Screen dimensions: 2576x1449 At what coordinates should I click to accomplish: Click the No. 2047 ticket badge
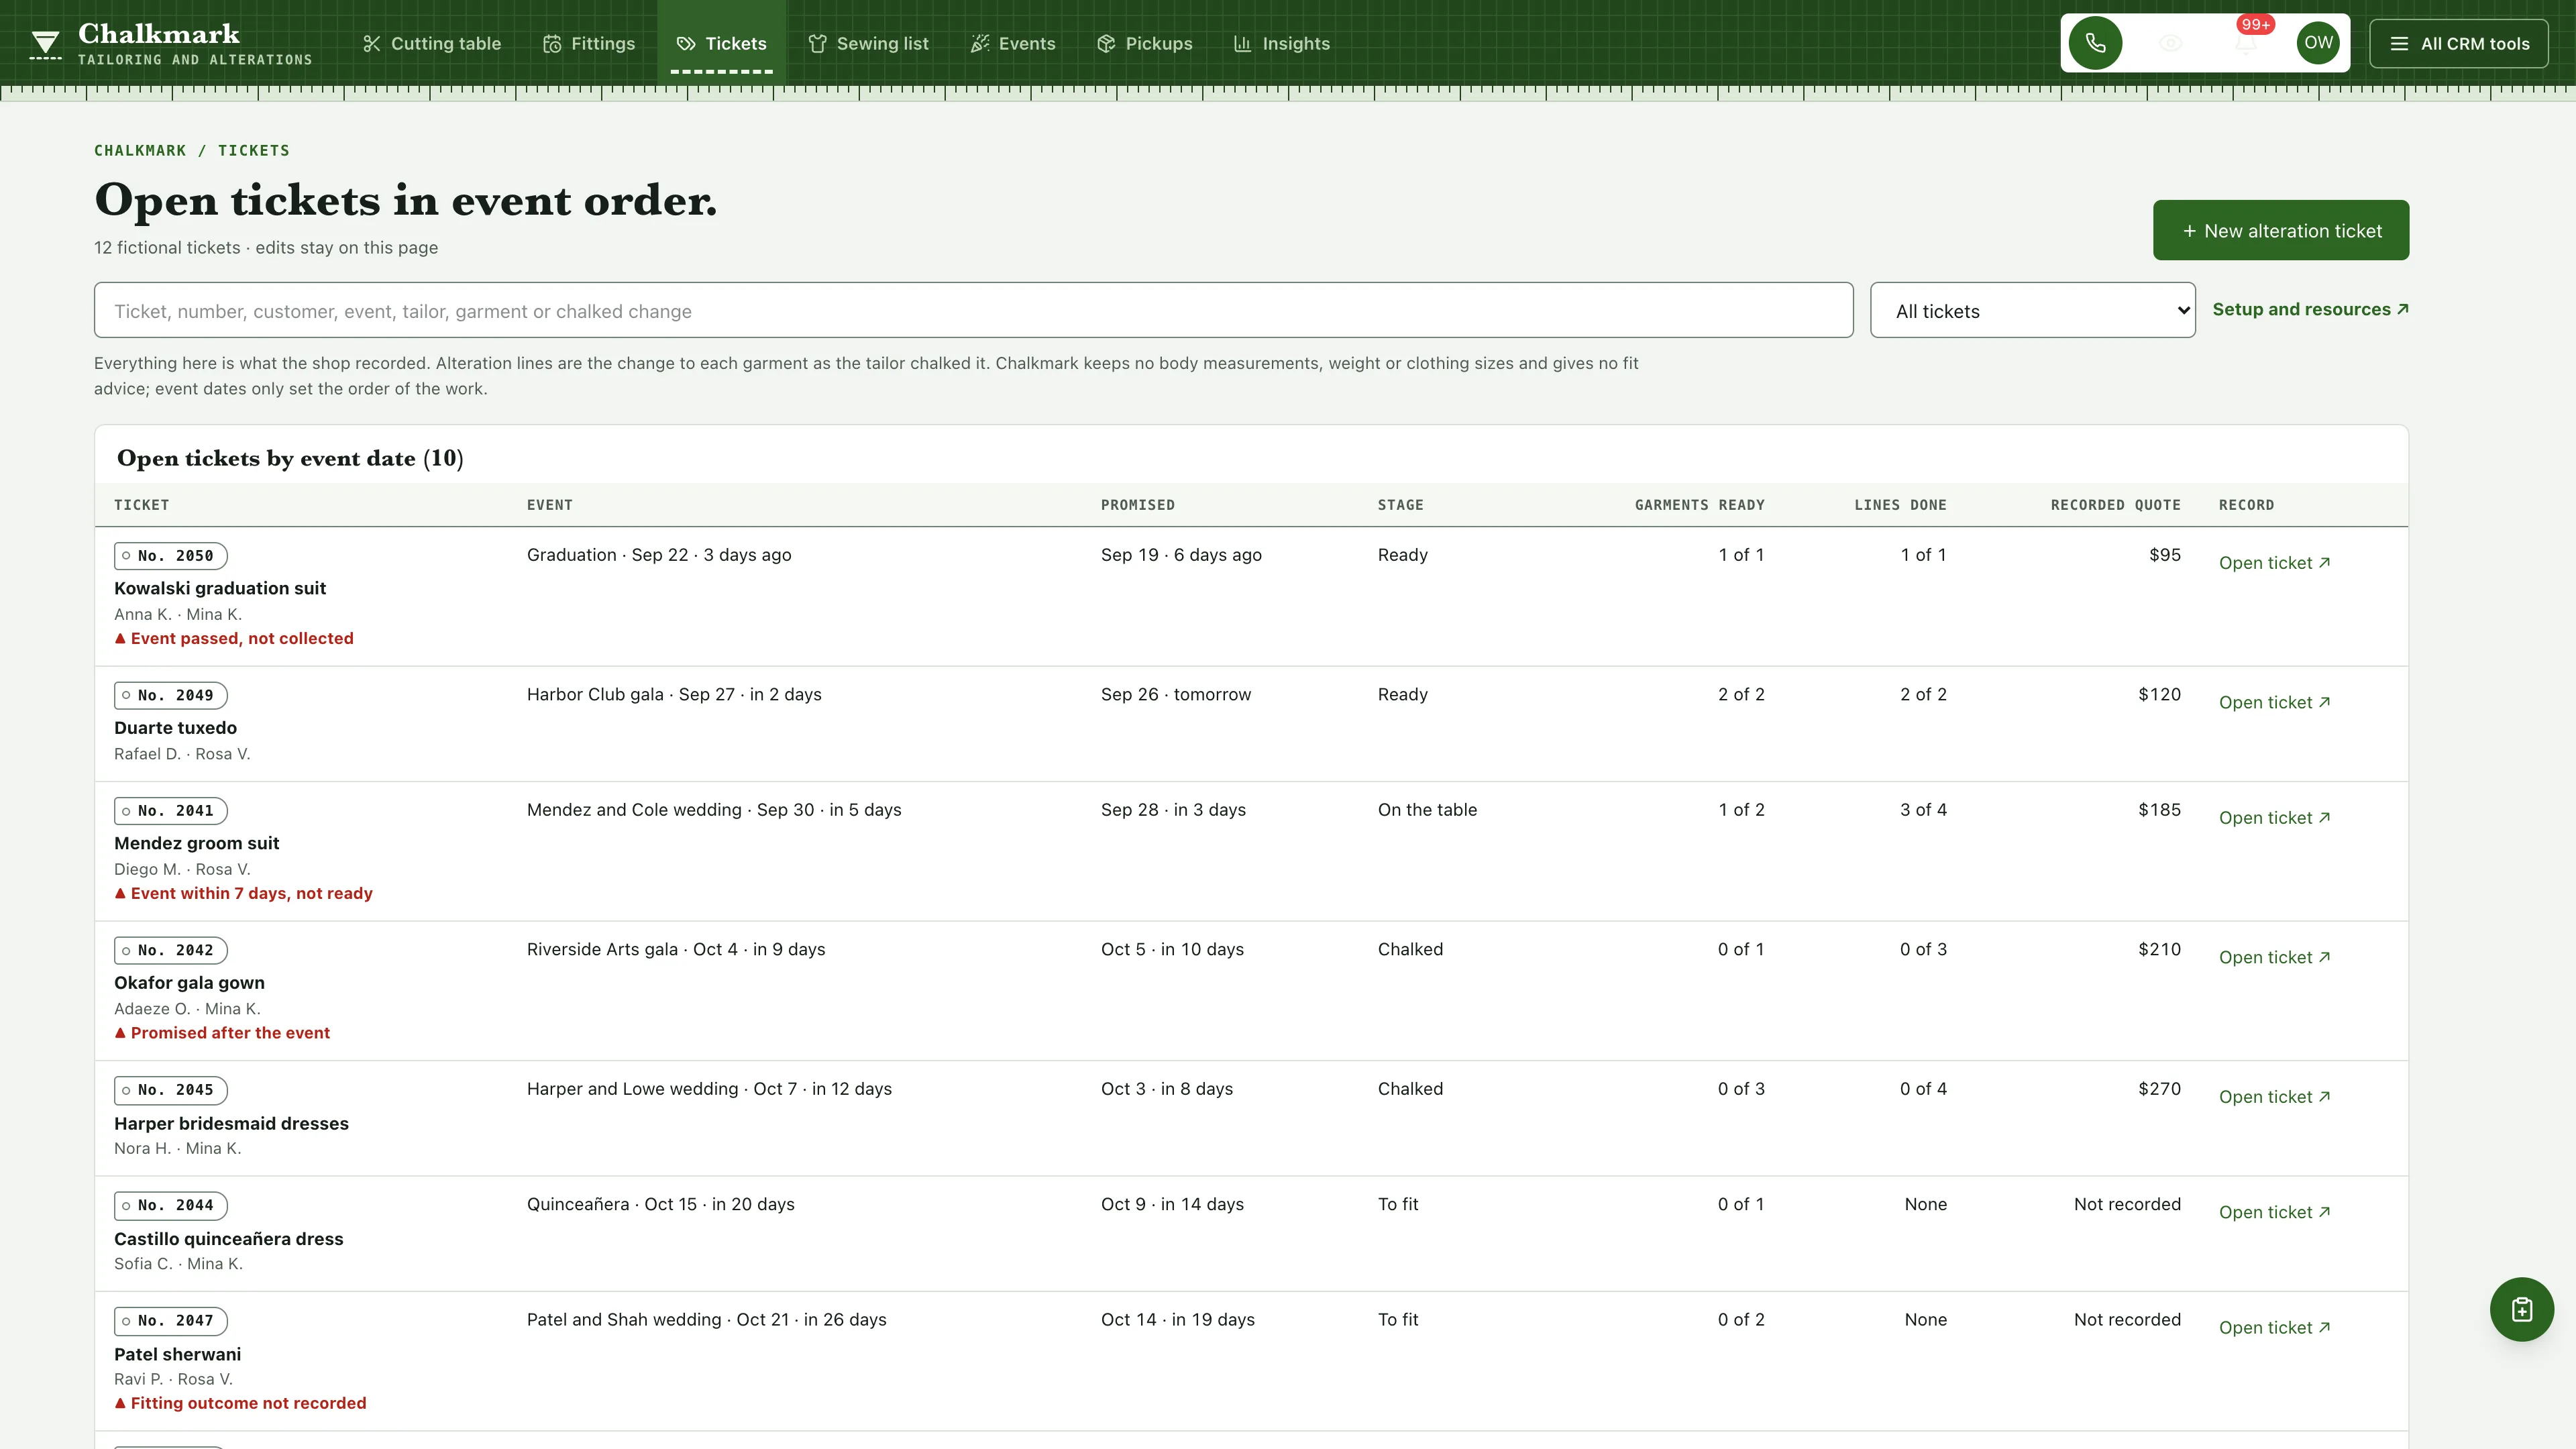pos(171,1320)
